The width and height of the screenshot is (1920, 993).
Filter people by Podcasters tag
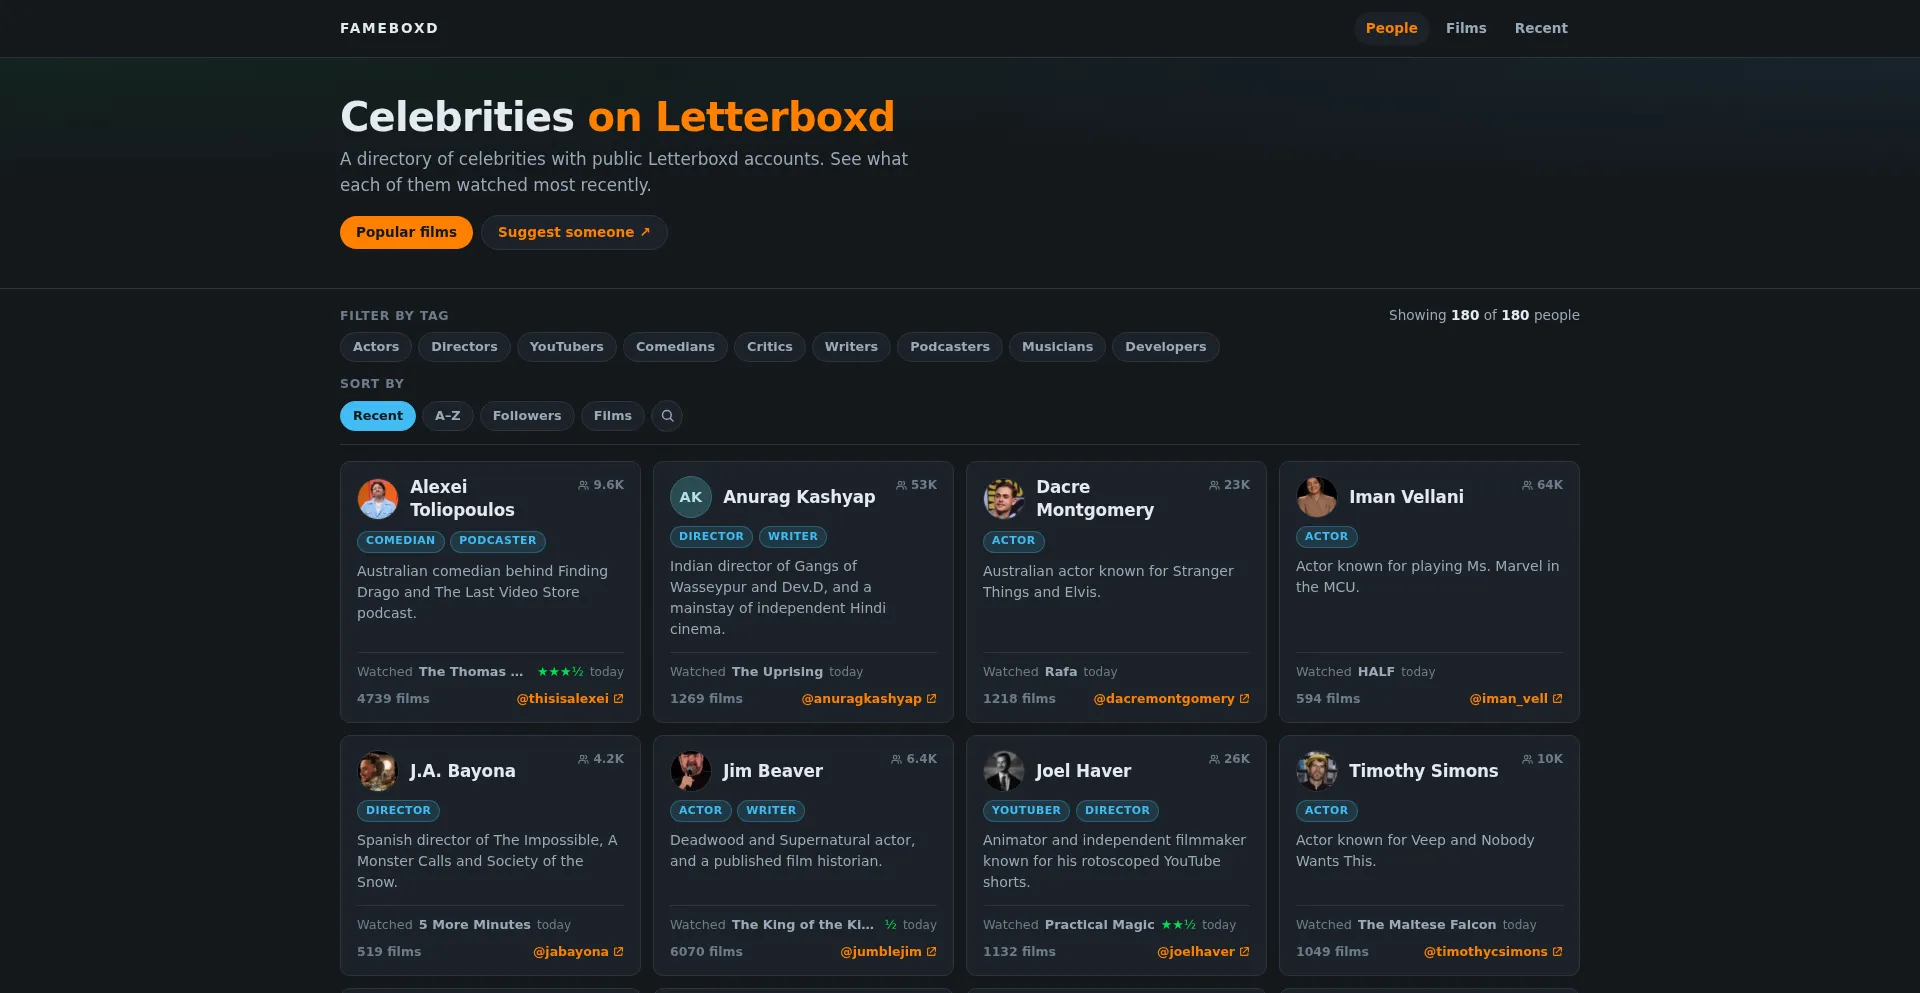click(950, 347)
